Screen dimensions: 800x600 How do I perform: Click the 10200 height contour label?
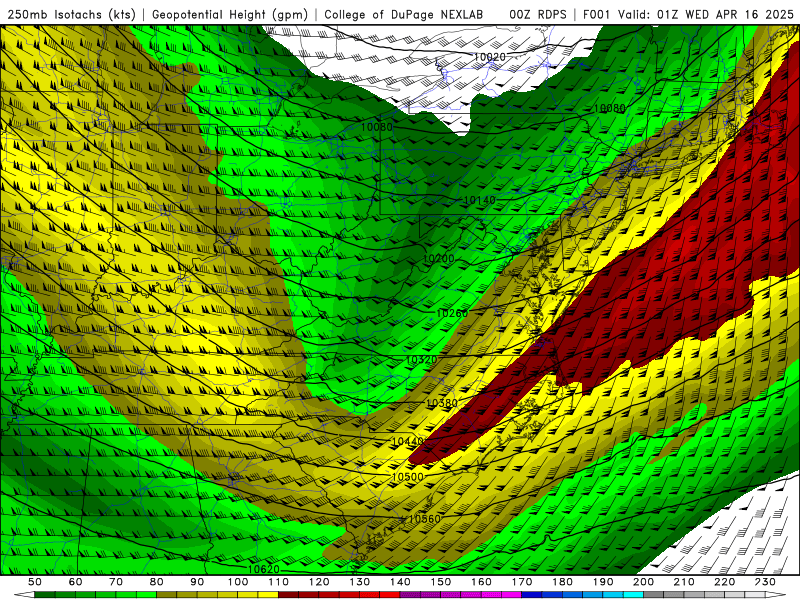tap(439, 259)
